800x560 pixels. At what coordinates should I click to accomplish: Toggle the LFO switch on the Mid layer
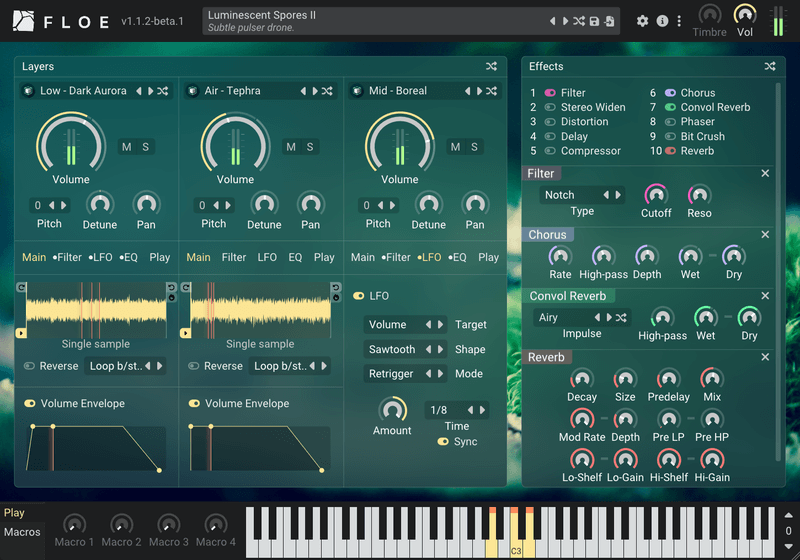[359, 296]
